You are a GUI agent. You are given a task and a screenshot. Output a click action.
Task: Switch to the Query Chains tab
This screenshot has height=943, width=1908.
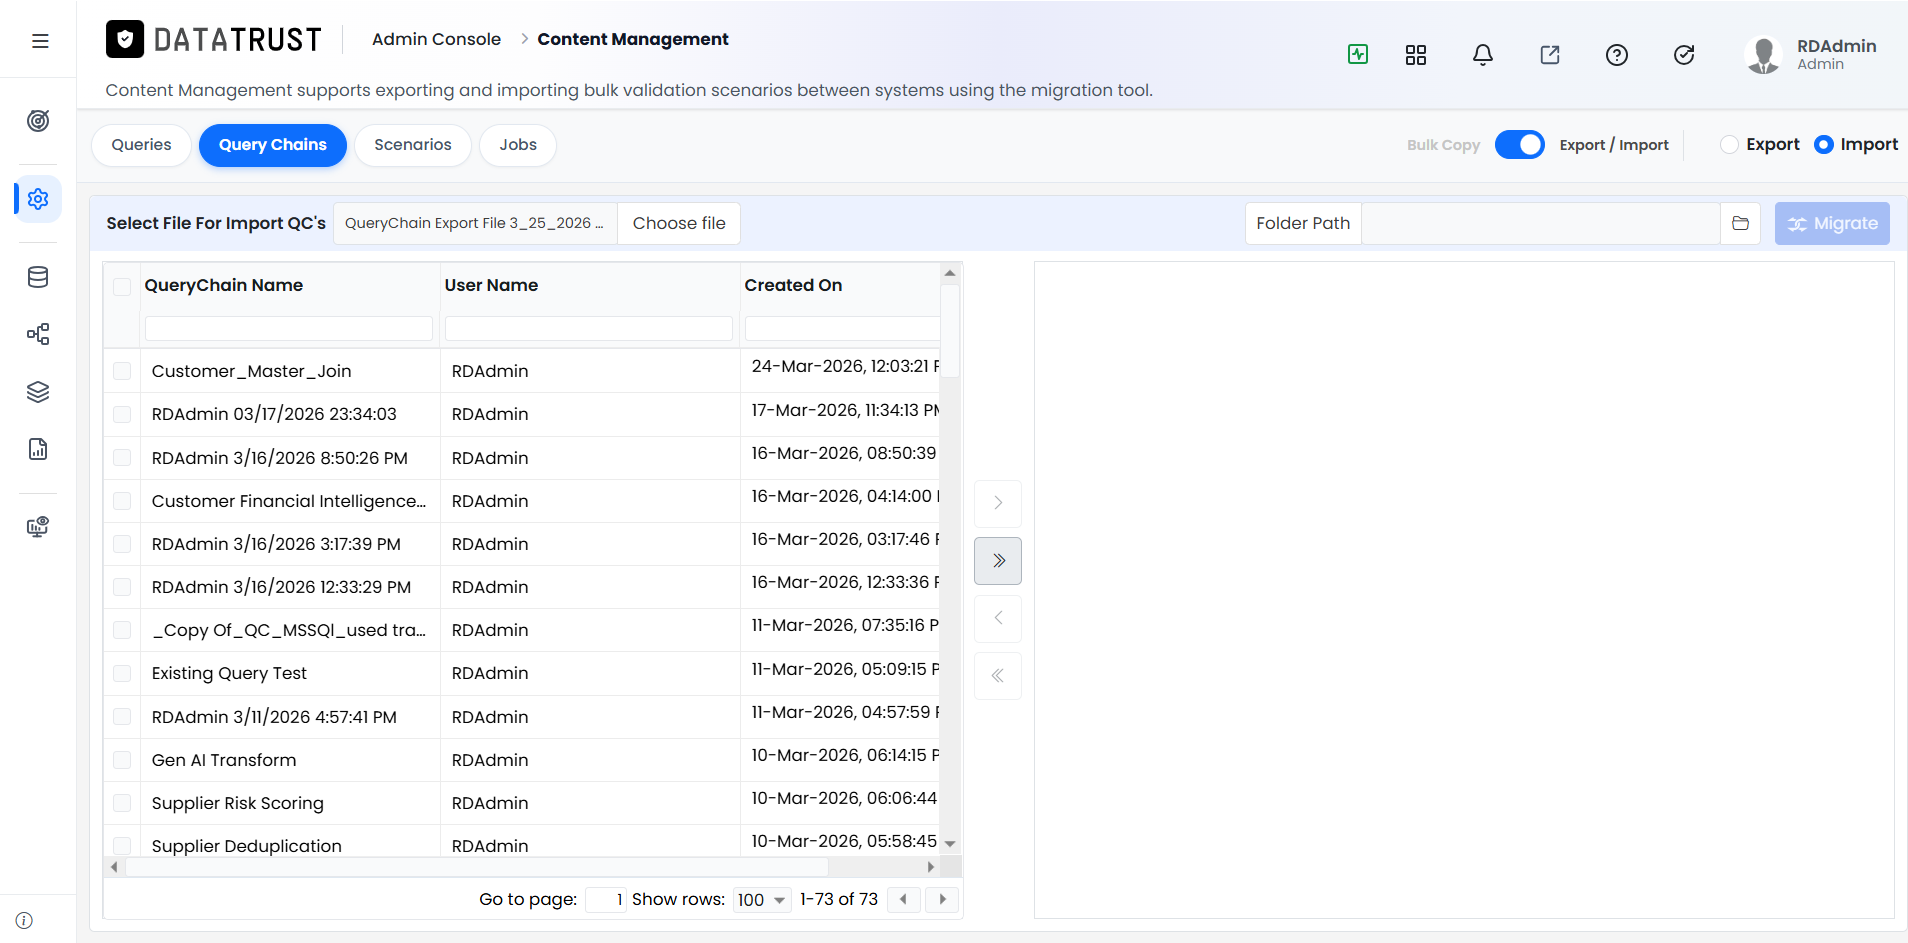pos(273,145)
